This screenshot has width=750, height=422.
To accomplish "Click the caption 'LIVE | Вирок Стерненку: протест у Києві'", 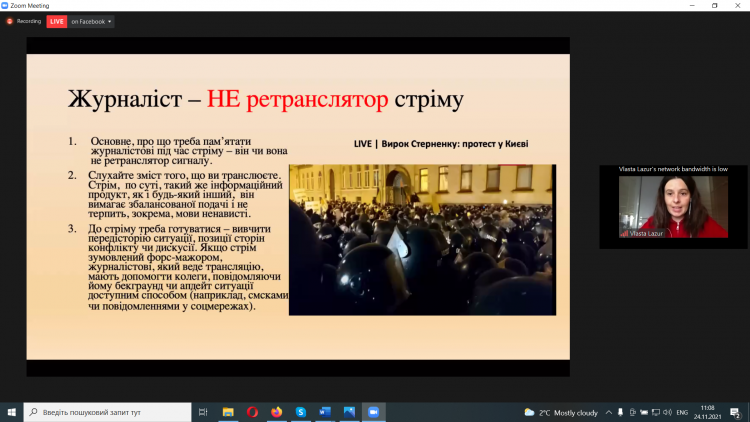I will click(441, 144).
